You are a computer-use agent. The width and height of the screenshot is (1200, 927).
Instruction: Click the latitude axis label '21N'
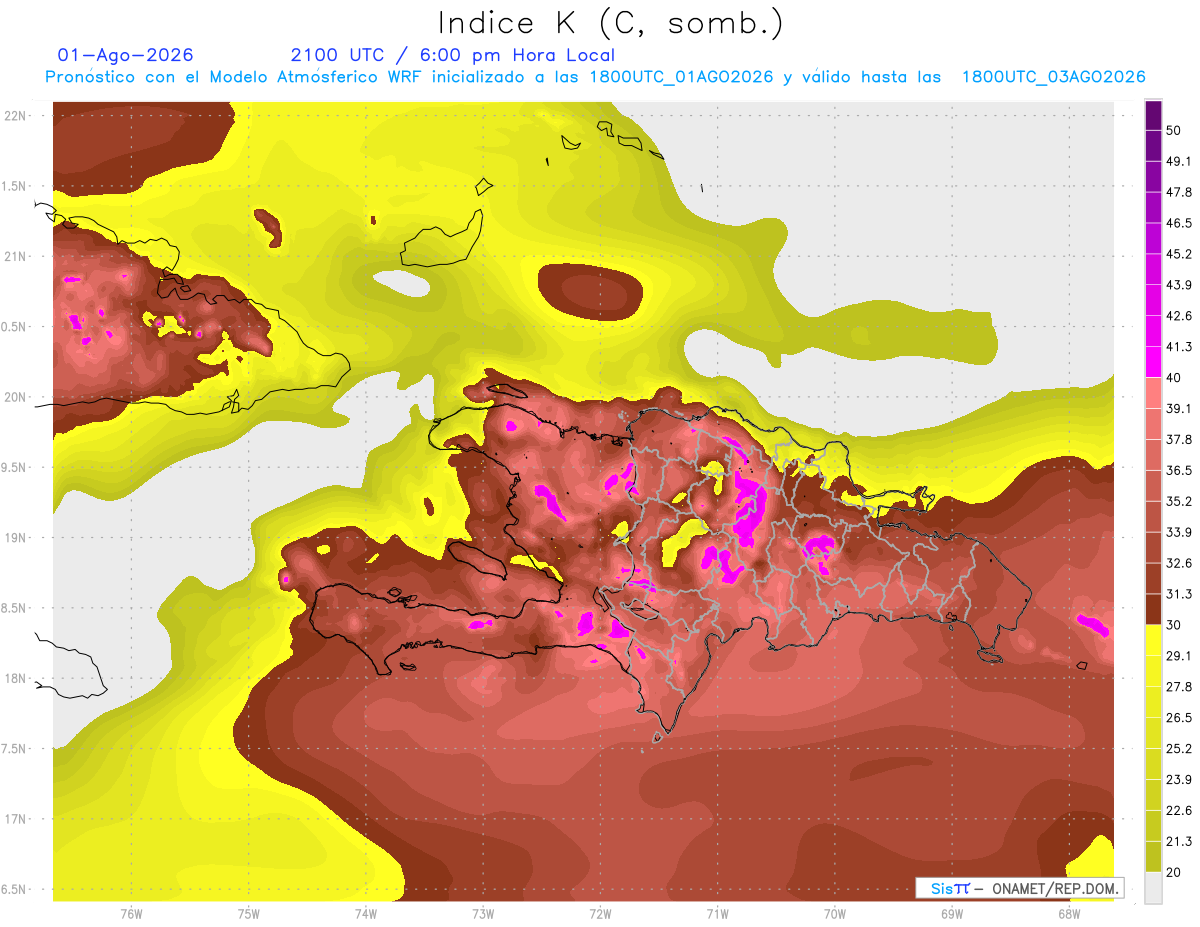point(16,256)
